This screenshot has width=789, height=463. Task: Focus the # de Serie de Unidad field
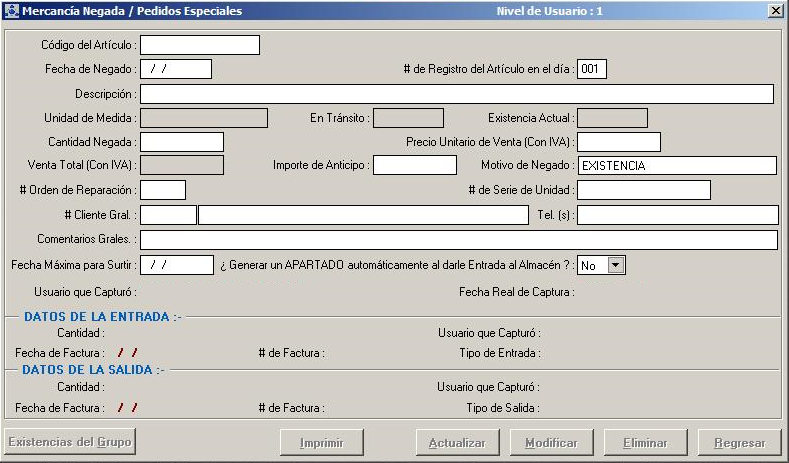click(643, 190)
